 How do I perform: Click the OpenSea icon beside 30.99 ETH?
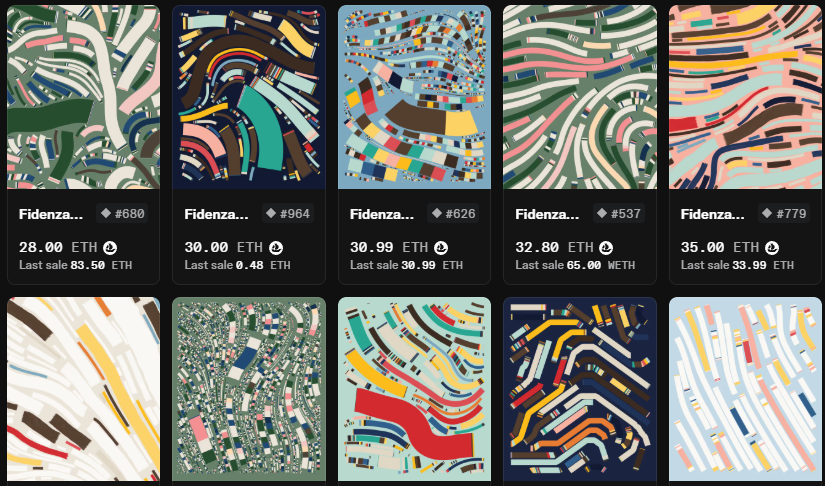pos(441,247)
